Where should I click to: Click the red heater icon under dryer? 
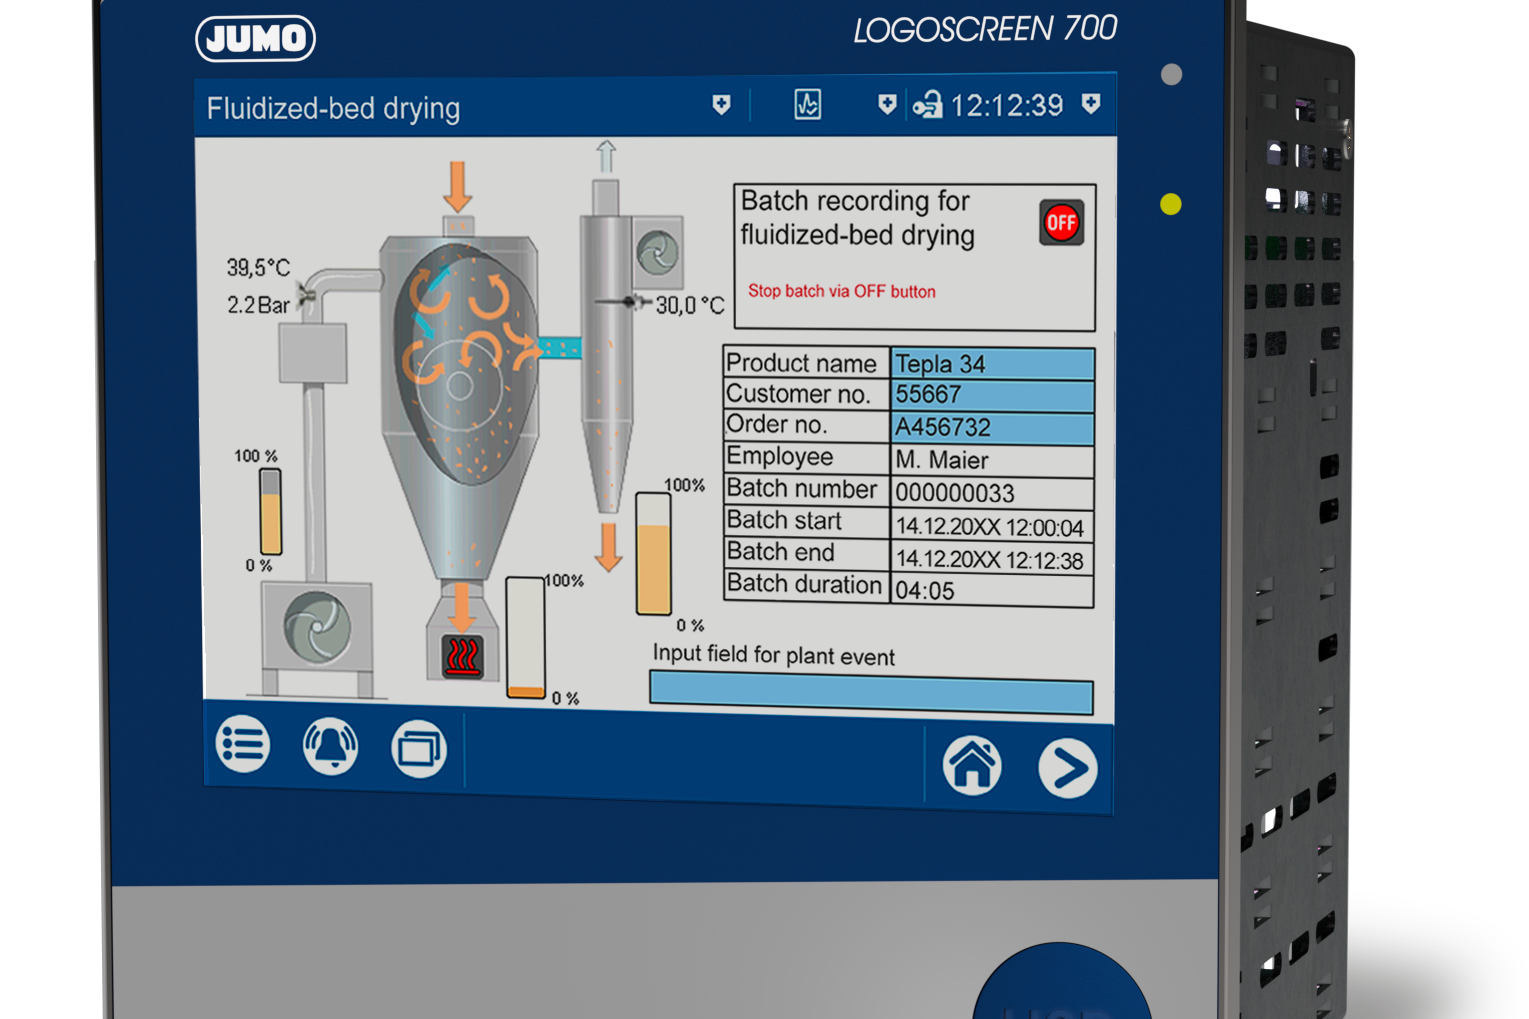(x=462, y=656)
